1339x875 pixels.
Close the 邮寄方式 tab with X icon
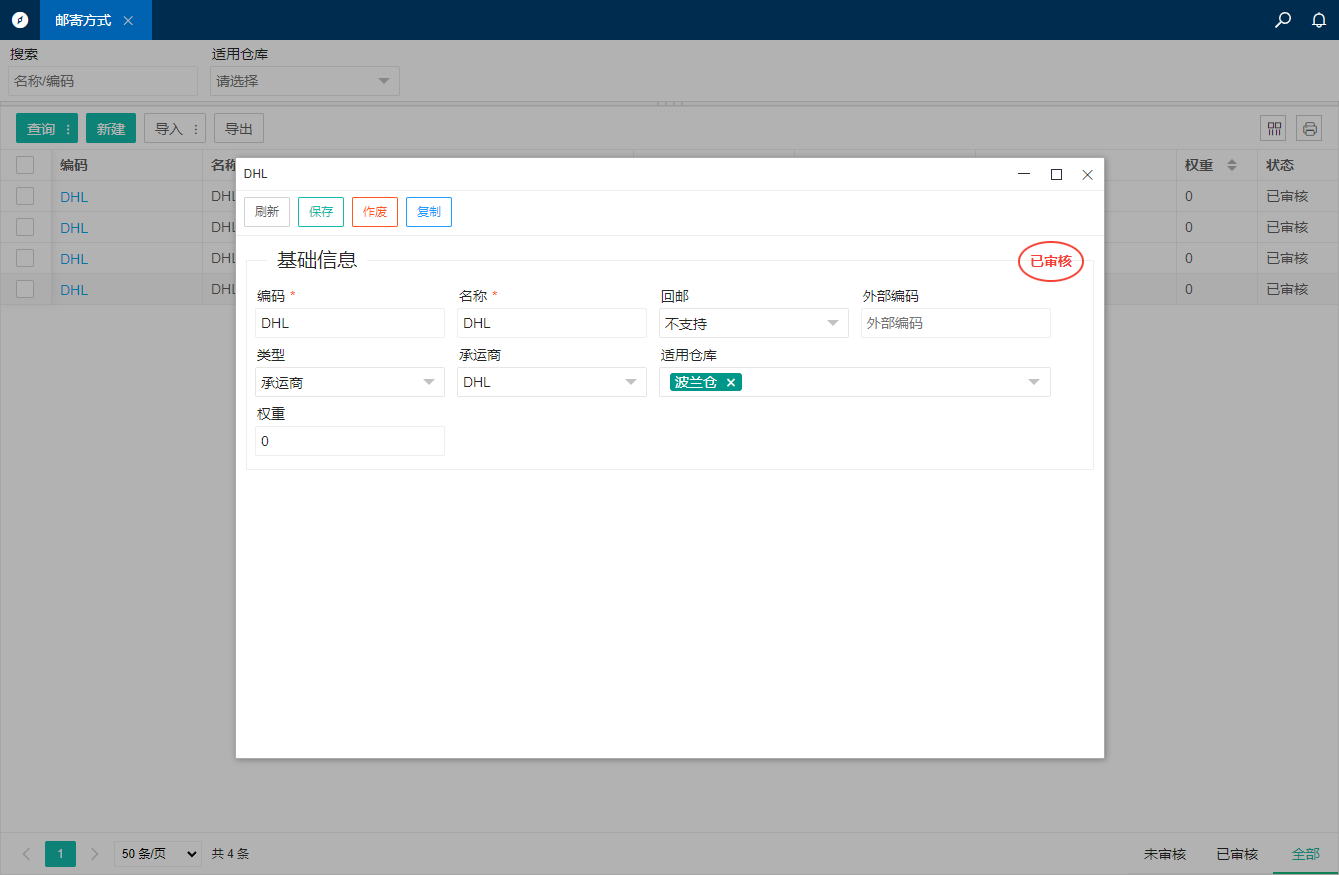[x=128, y=20]
